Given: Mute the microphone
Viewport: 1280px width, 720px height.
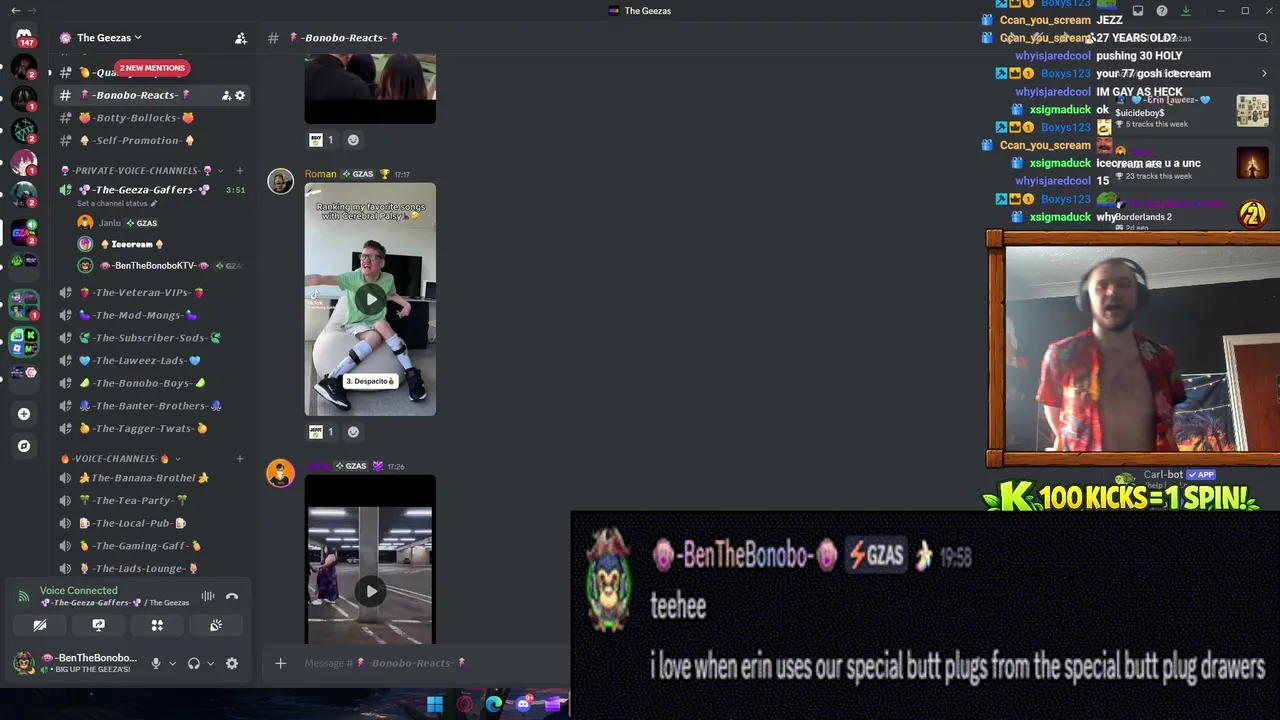Looking at the screenshot, I should pyautogui.click(x=155, y=664).
